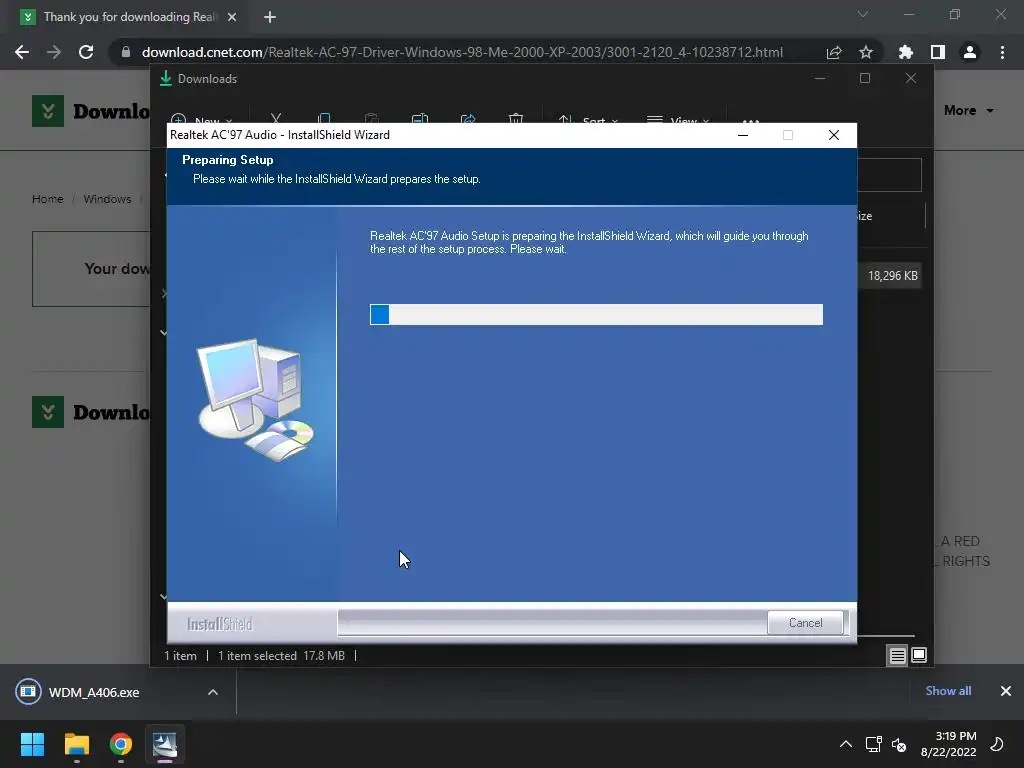
Task: Show hidden system tray icons
Action: (846, 744)
